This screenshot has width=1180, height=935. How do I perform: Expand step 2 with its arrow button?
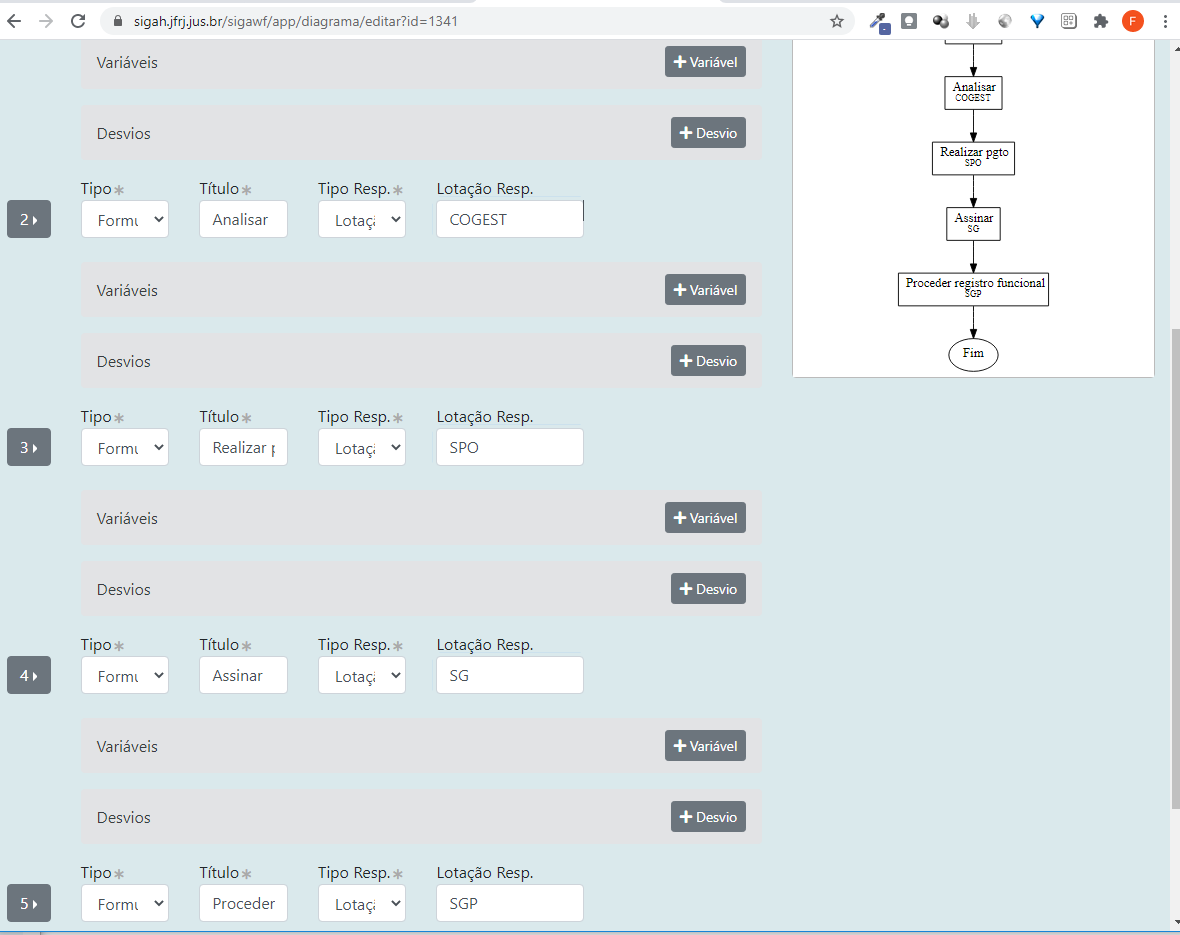[x=29, y=220]
